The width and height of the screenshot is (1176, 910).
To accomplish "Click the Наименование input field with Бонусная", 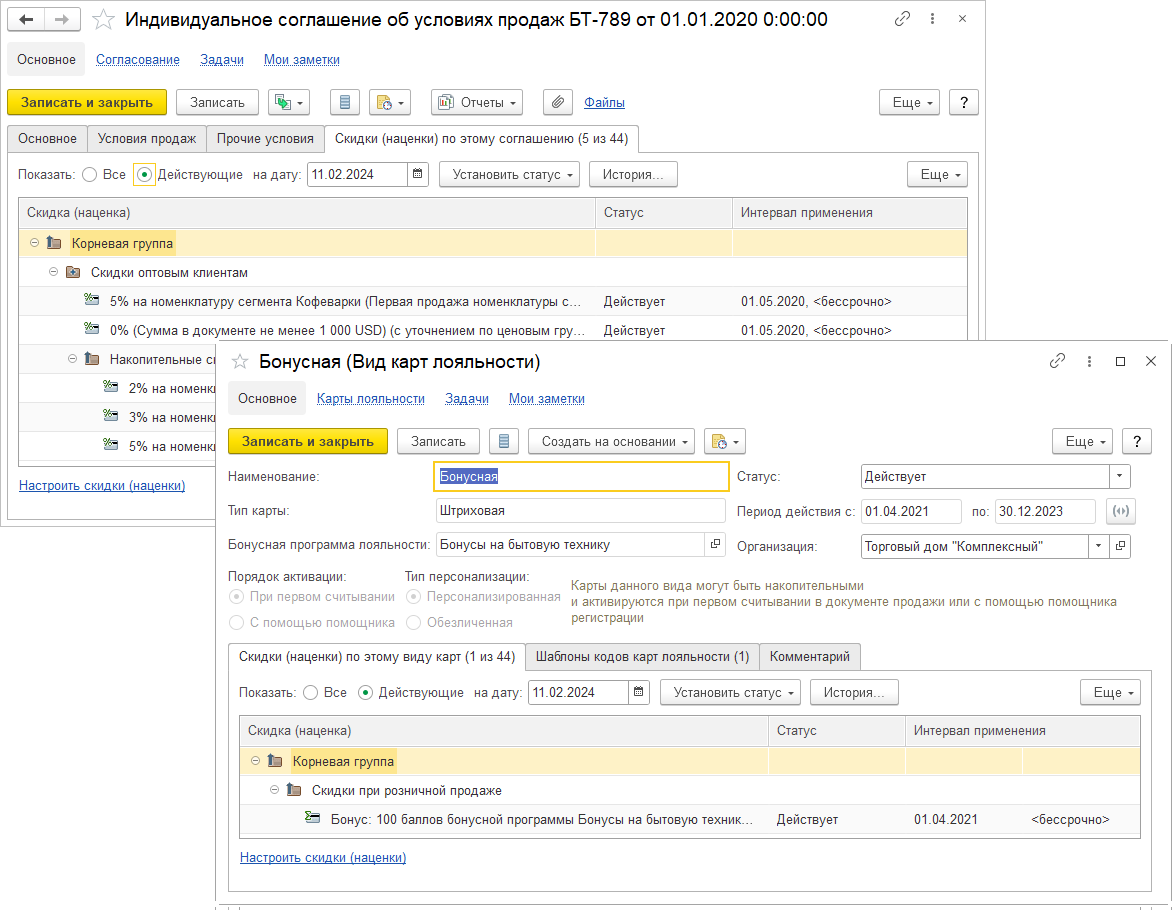I will [581, 477].
